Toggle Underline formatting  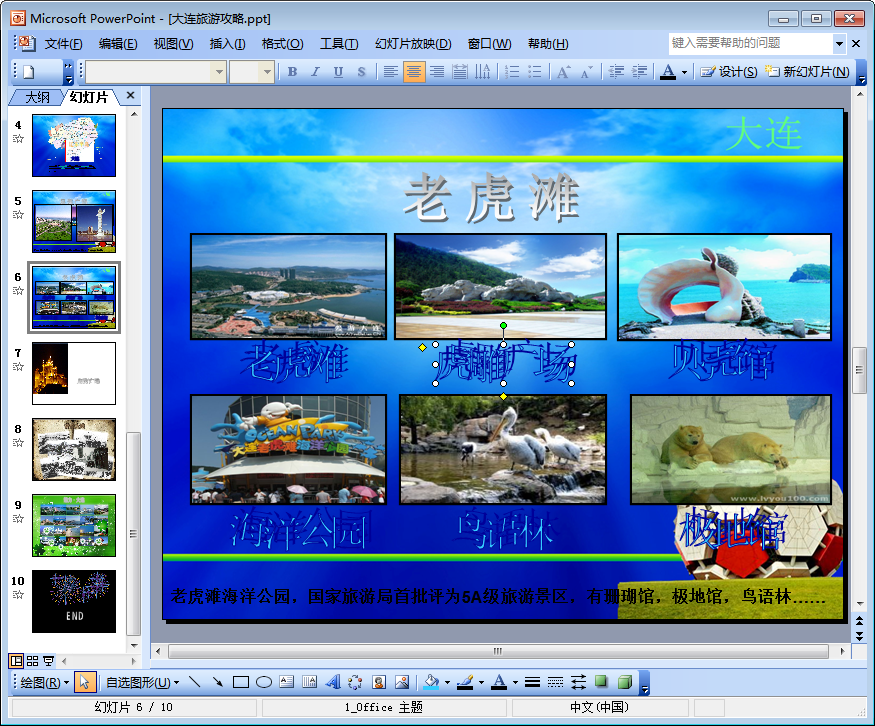(338, 71)
